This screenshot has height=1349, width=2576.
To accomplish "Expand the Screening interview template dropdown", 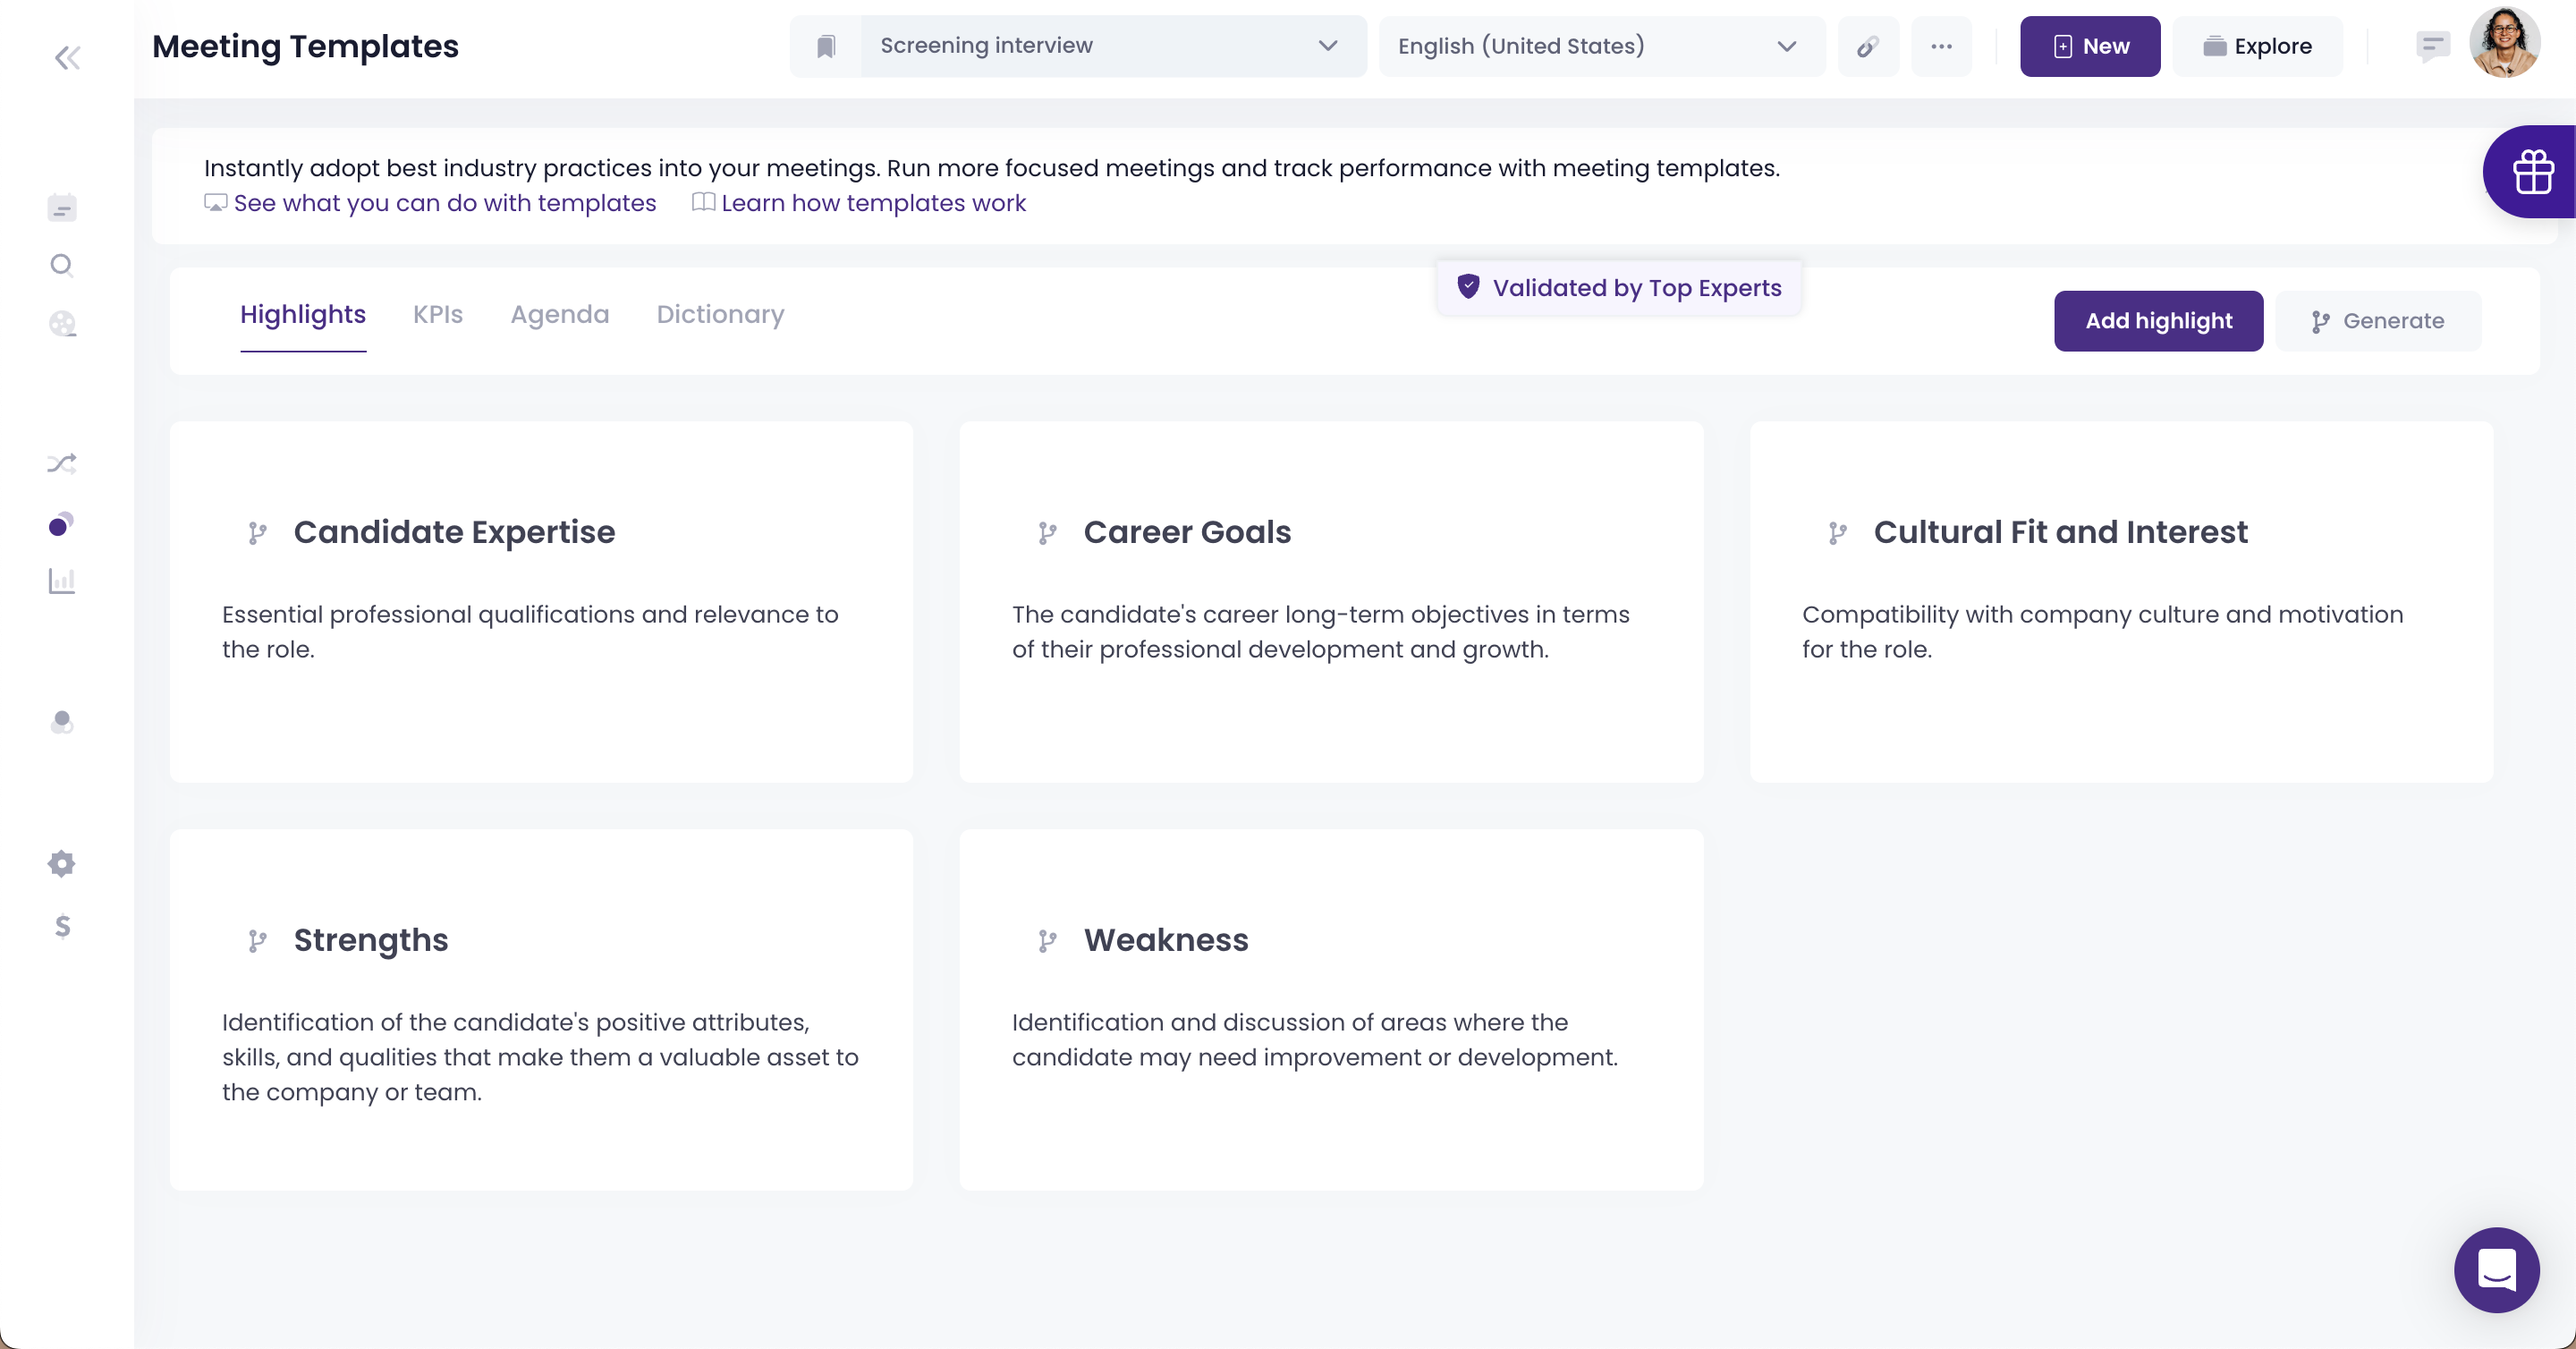I will (x=1110, y=46).
